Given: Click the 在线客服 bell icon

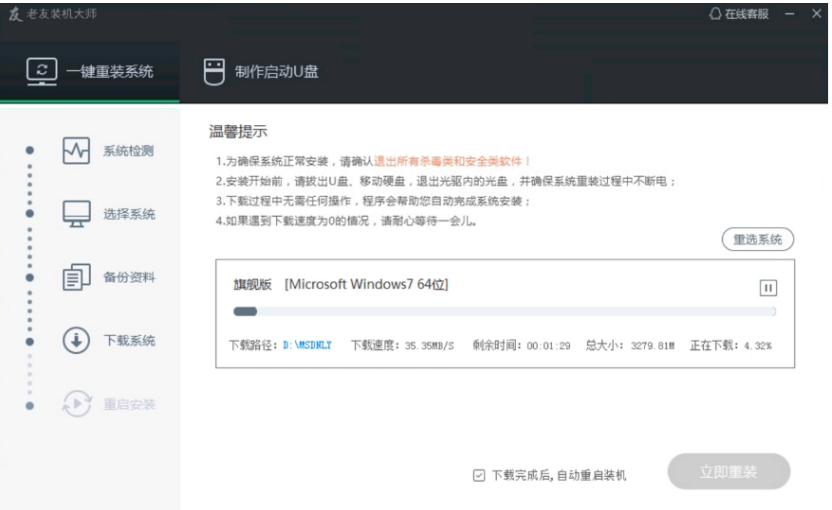Looking at the screenshot, I should [x=715, y=14].
